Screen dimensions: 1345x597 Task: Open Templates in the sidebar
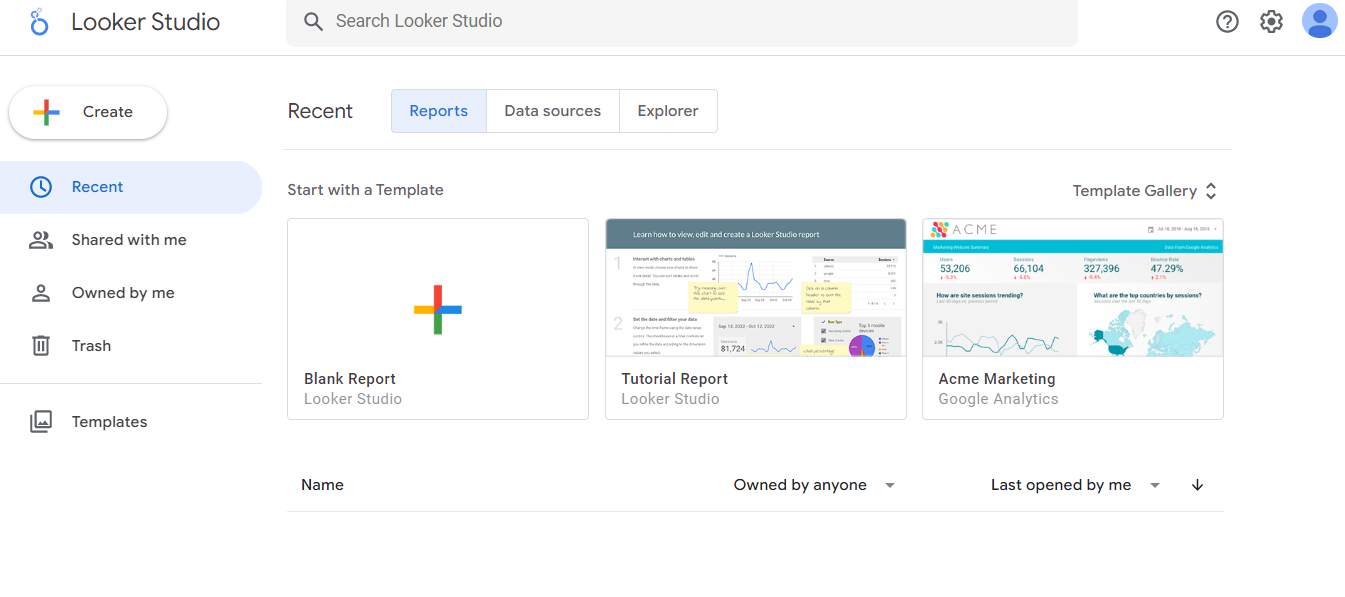tap(131, 422)
